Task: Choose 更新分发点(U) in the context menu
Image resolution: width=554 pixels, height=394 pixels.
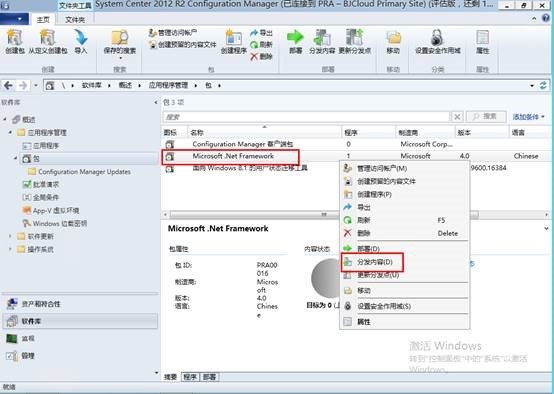Action: (x=405, y=275)
